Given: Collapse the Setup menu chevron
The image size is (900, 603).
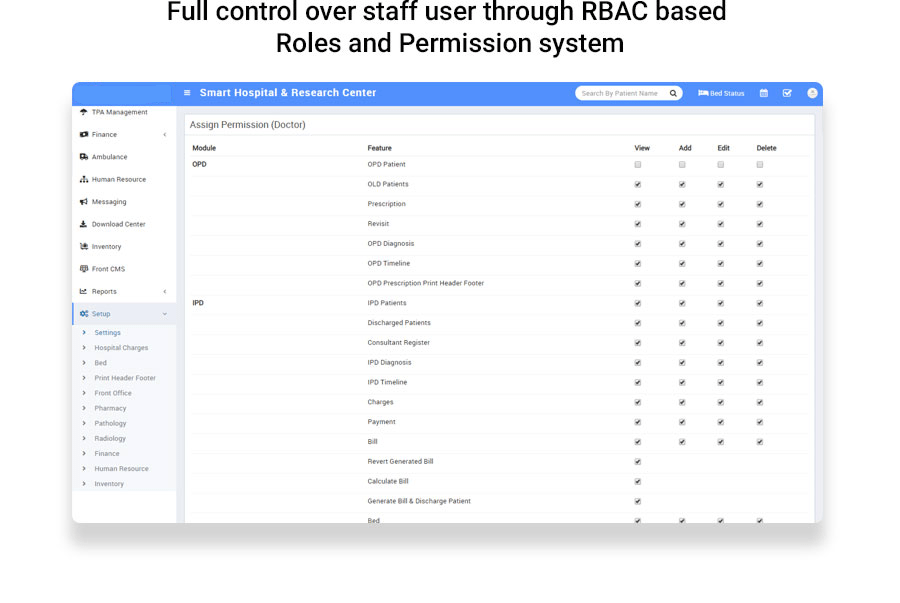Looking at the screenshot, I should point(165,314).
